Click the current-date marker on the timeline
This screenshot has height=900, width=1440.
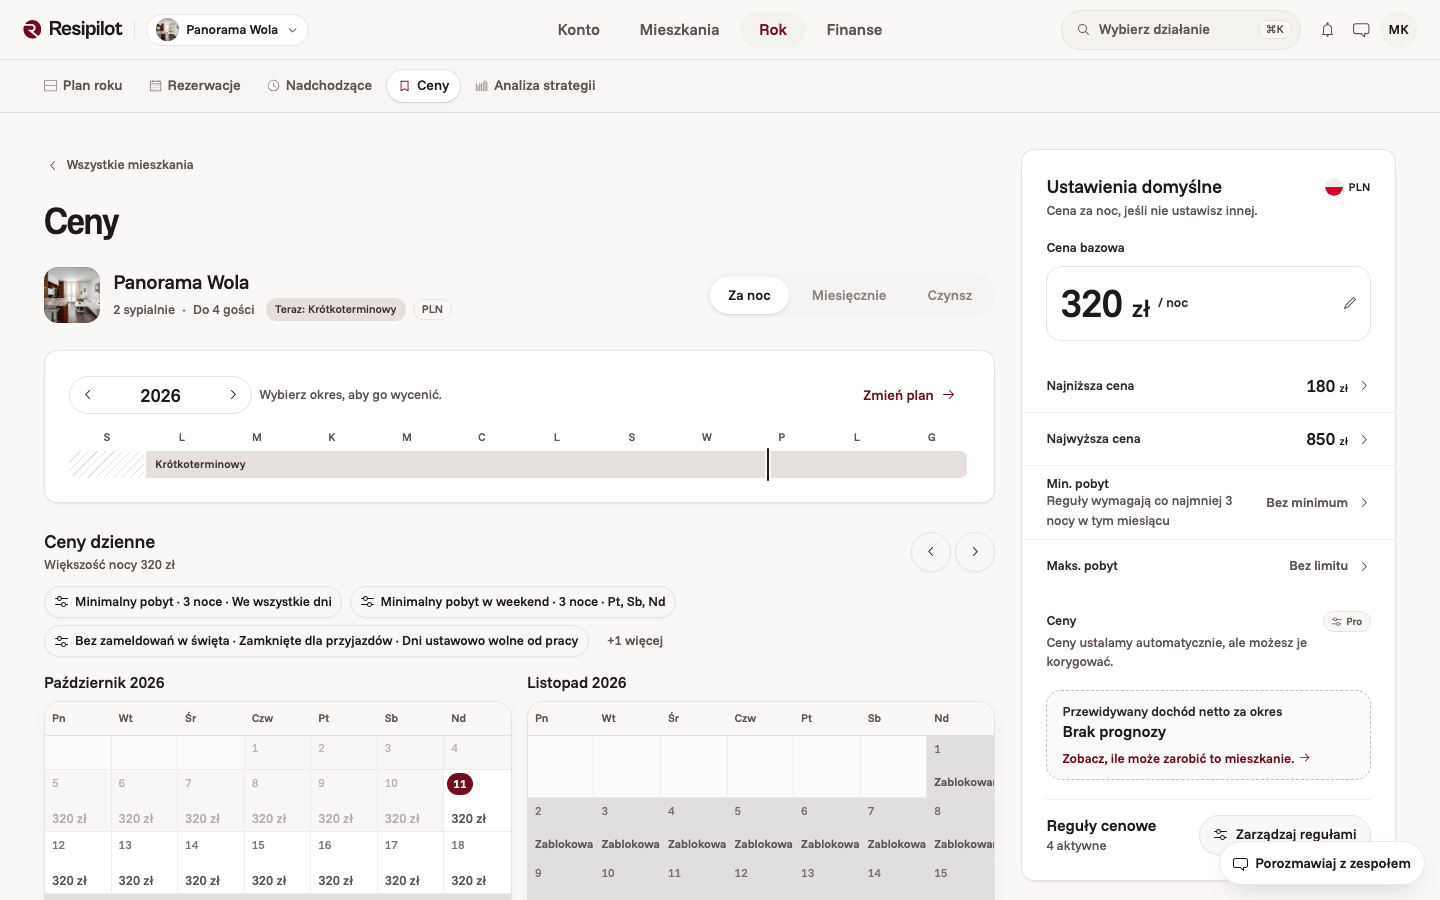tap(768, 465)
